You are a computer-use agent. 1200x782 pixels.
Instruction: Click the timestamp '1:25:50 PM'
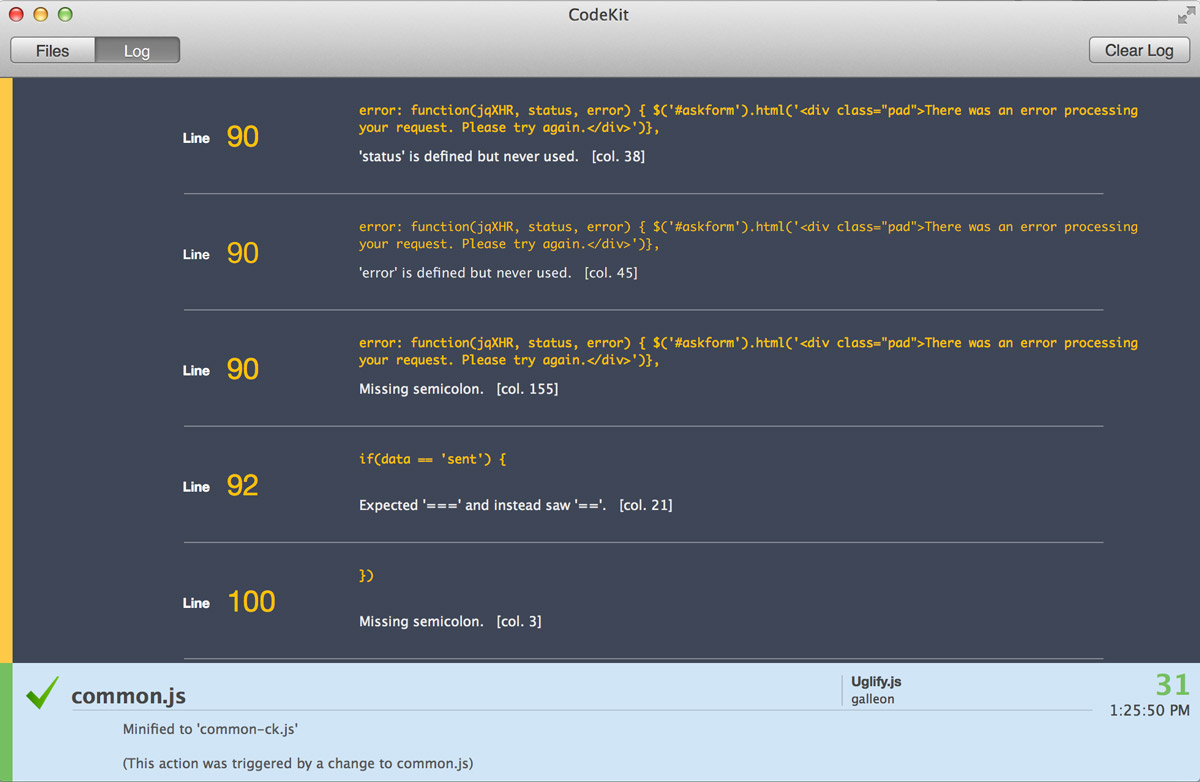1150,710
